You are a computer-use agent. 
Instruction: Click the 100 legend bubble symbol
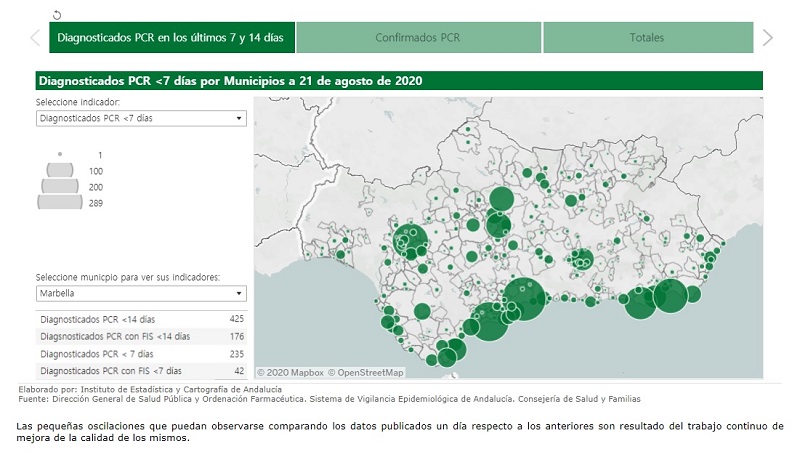coord(60,170)
